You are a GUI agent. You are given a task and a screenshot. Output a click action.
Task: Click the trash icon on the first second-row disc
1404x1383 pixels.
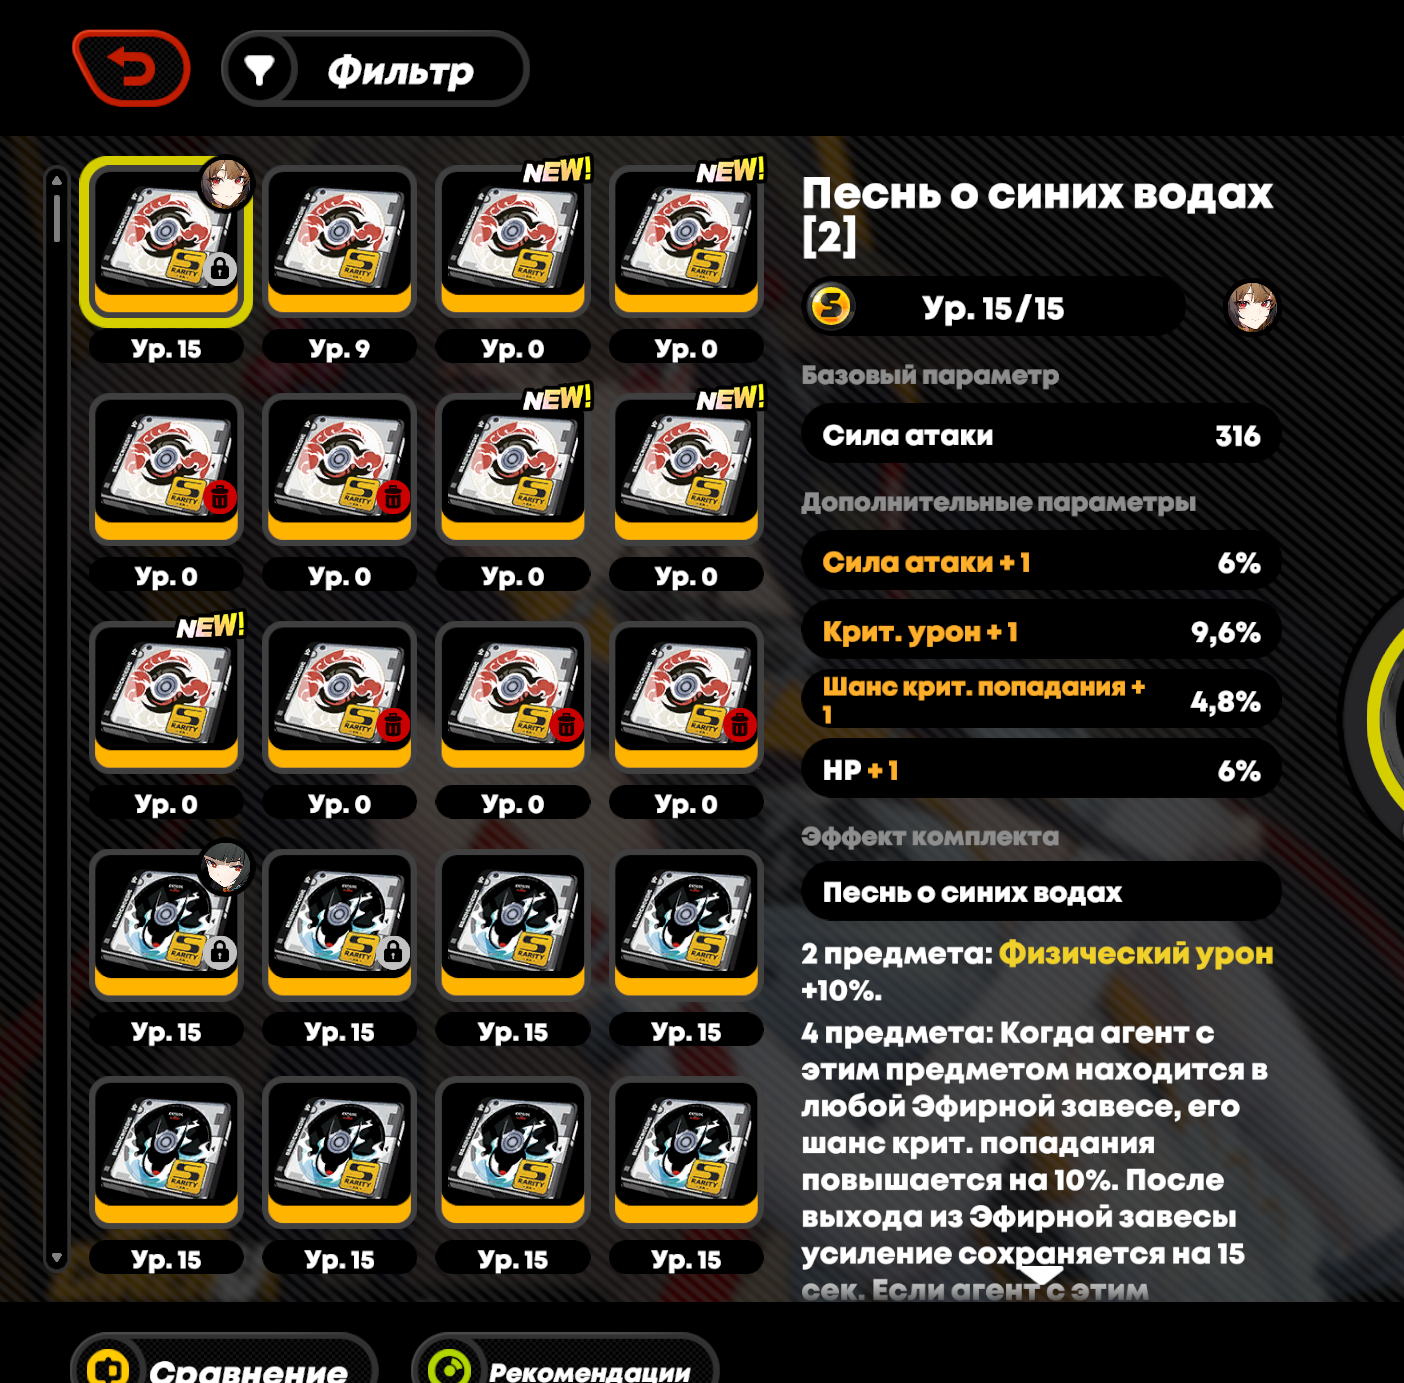[x=220, y=497]
